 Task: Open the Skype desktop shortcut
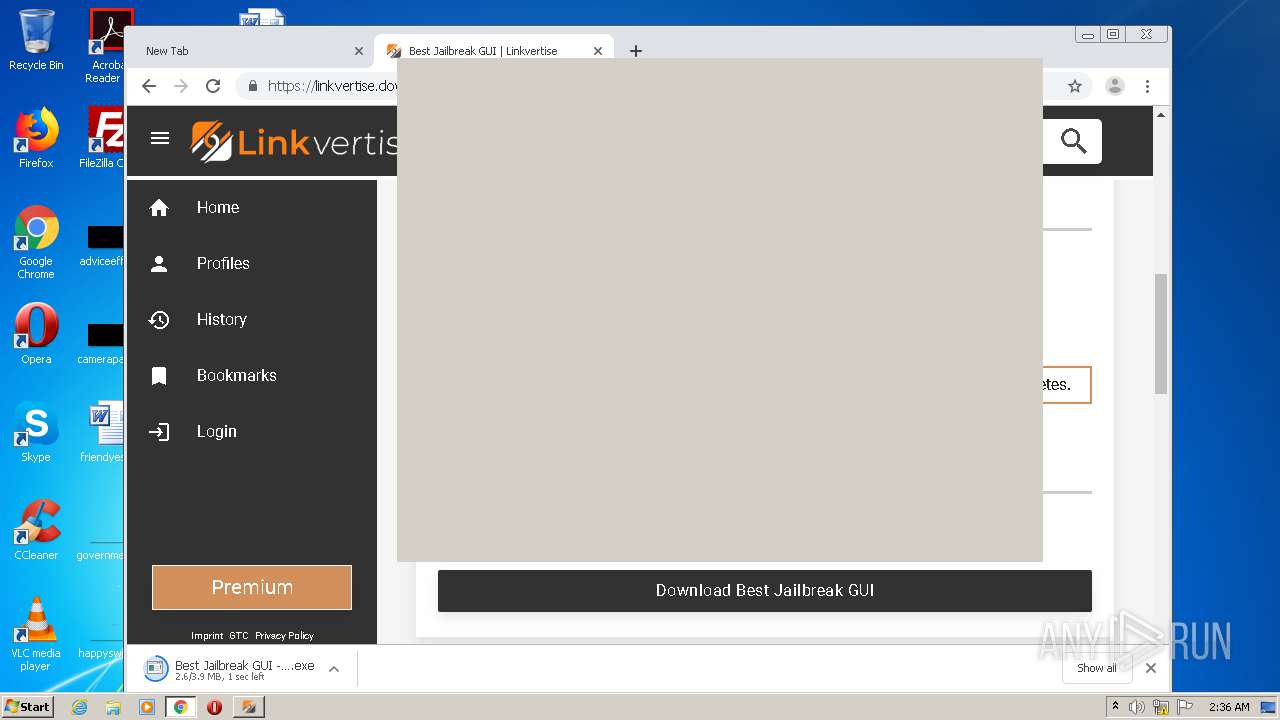pos(36,432)
